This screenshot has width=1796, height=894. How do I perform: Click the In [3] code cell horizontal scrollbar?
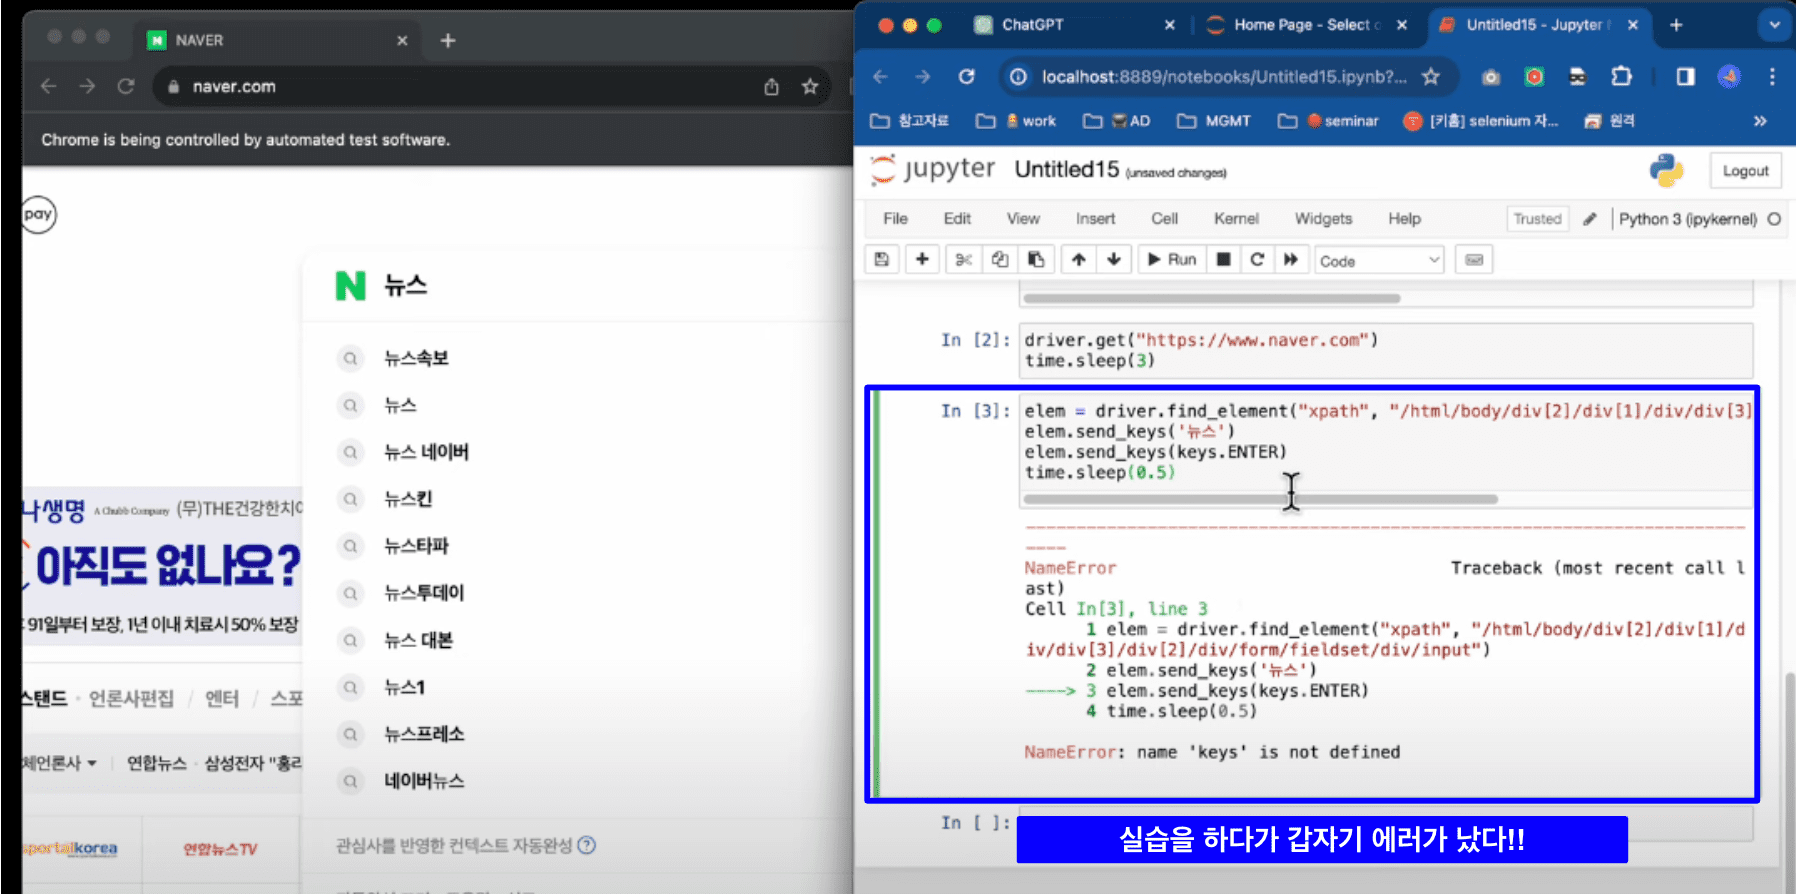point(1261,499)
